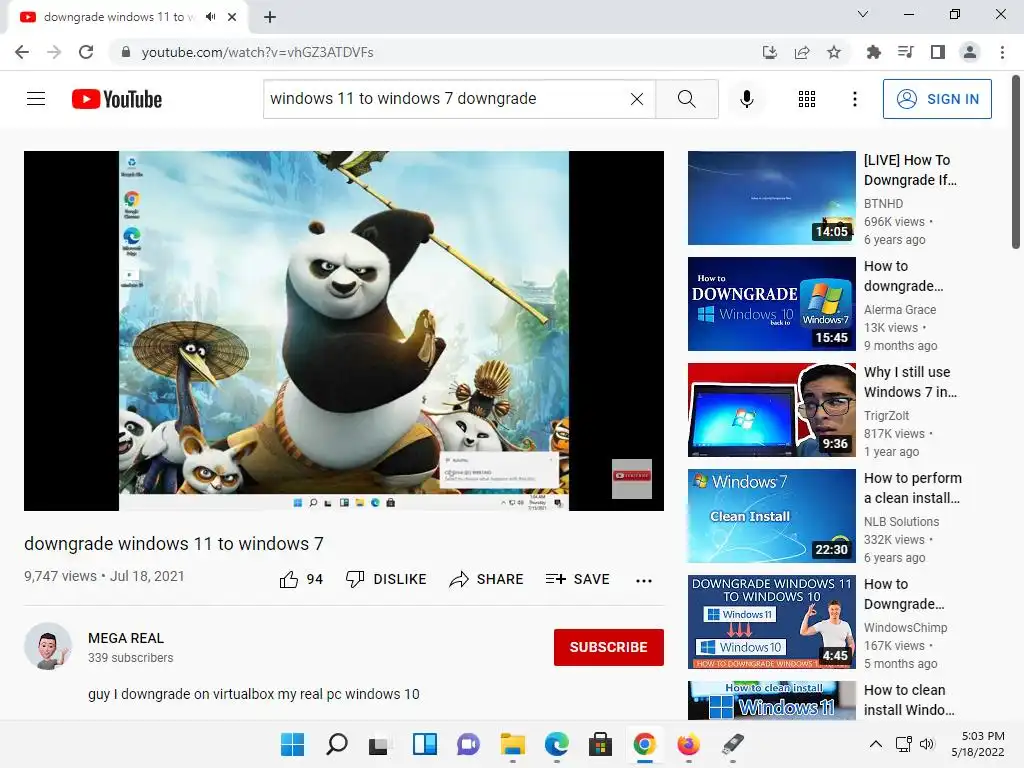The image size is (1024, 768).
Task: Share the video
Action: 487,579
